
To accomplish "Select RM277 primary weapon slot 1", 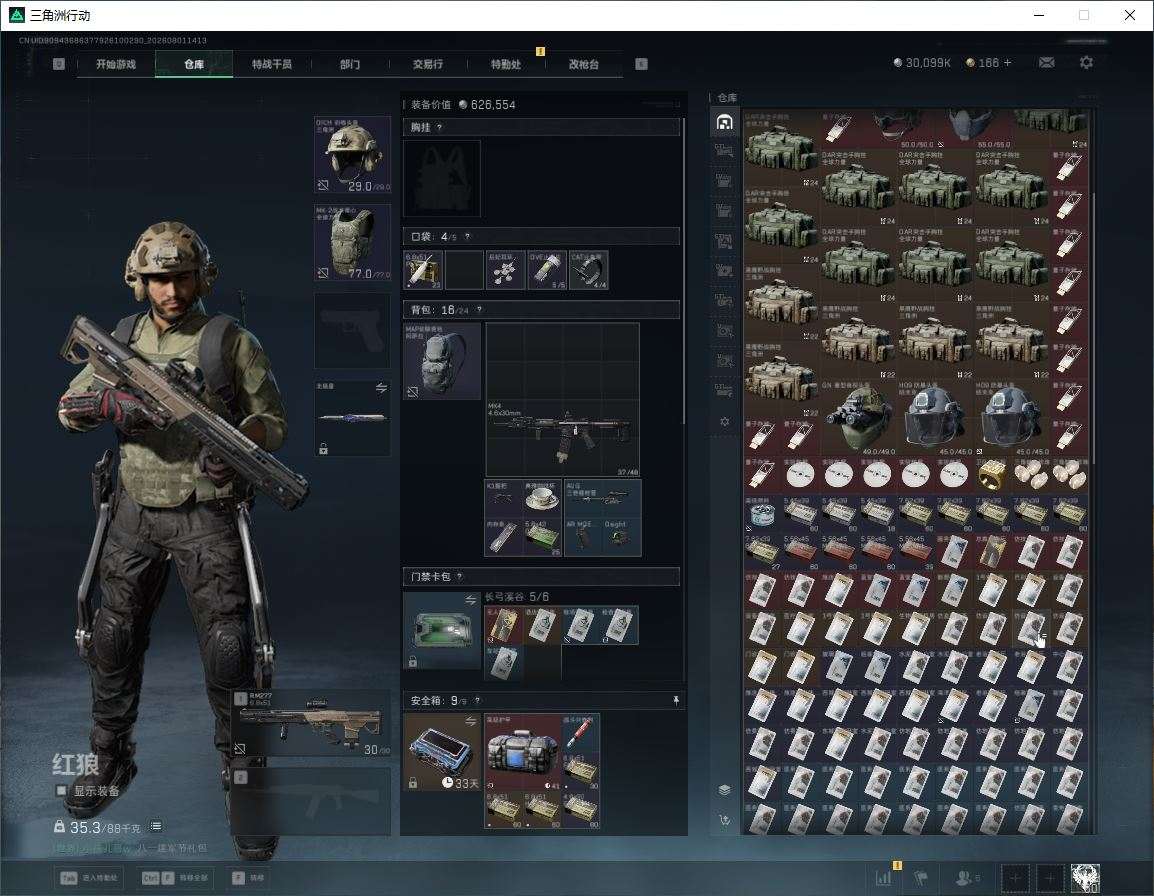I will coord(311,724).
